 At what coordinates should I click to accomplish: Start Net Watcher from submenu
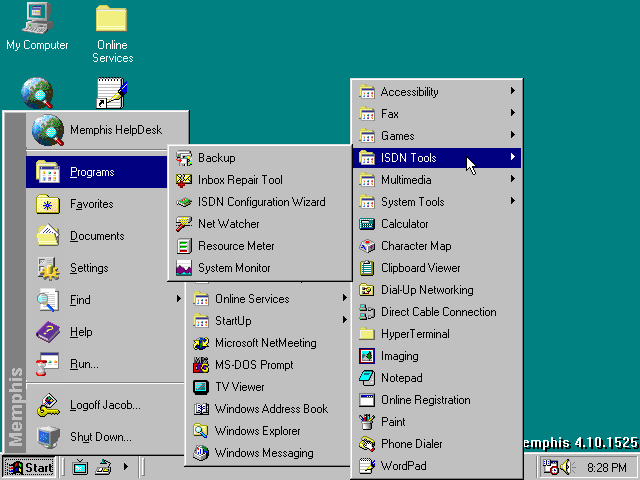pyautogui.click(x=260, y=224)
